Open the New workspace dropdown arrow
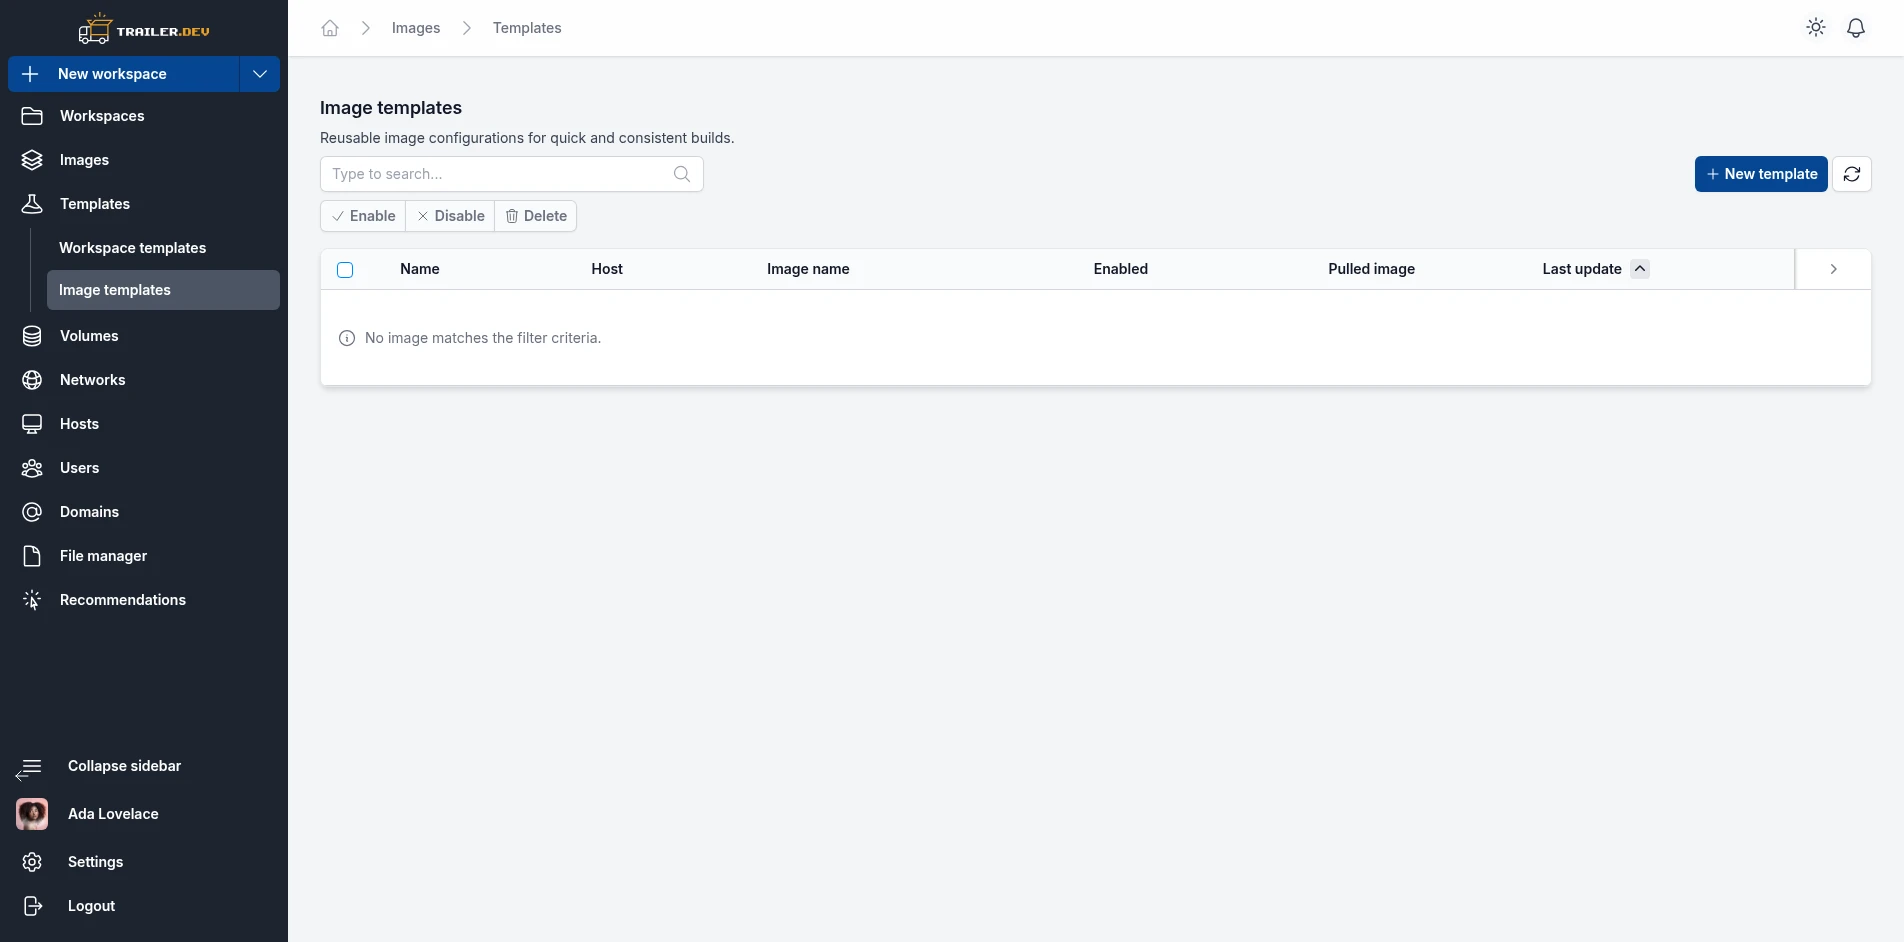This screenshot has height=942, width=1904. coord(260,74)
